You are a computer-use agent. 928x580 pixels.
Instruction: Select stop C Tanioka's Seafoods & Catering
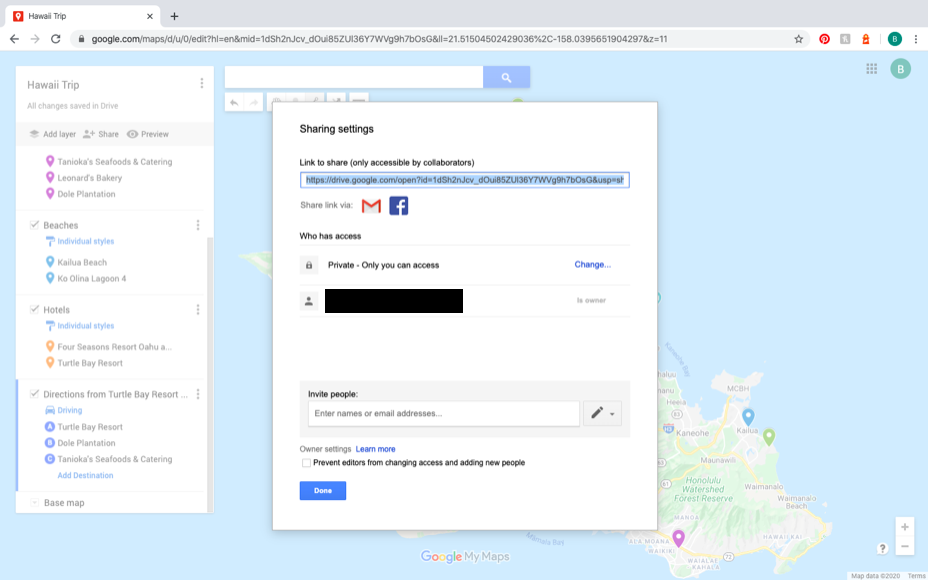(x=115, y=459)
